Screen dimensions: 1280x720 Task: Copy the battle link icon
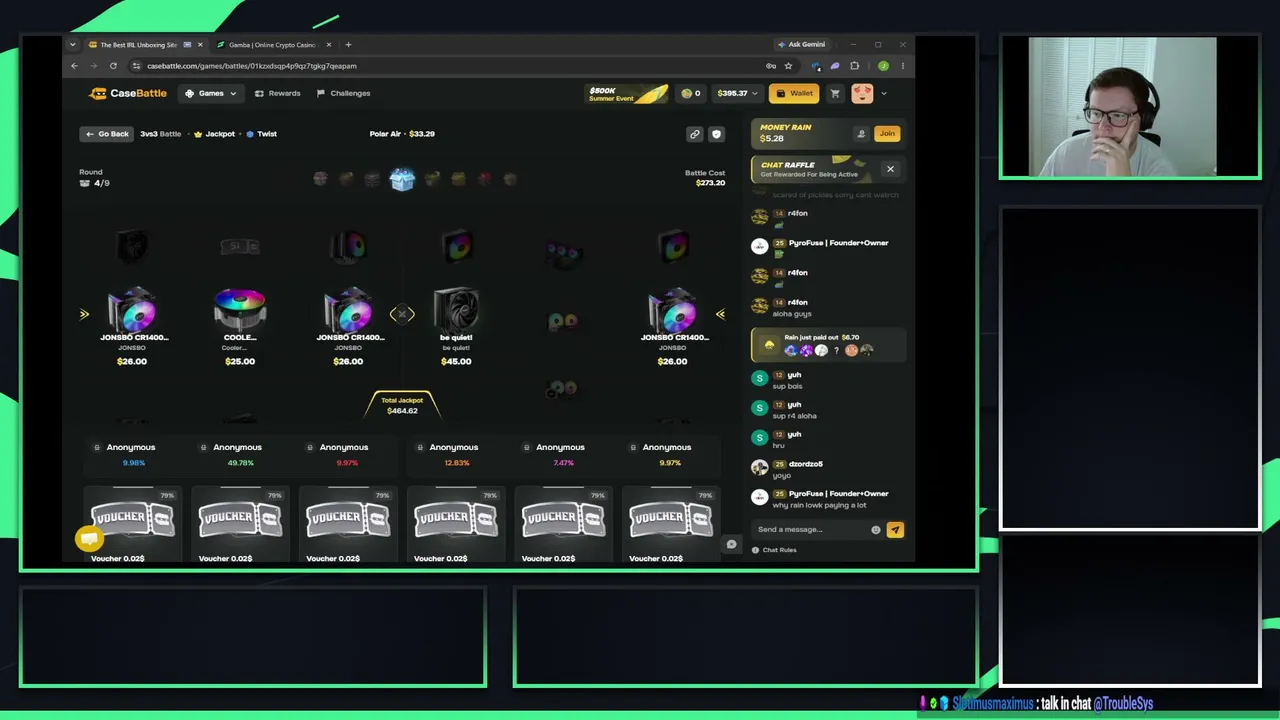[x=694, y=134]
